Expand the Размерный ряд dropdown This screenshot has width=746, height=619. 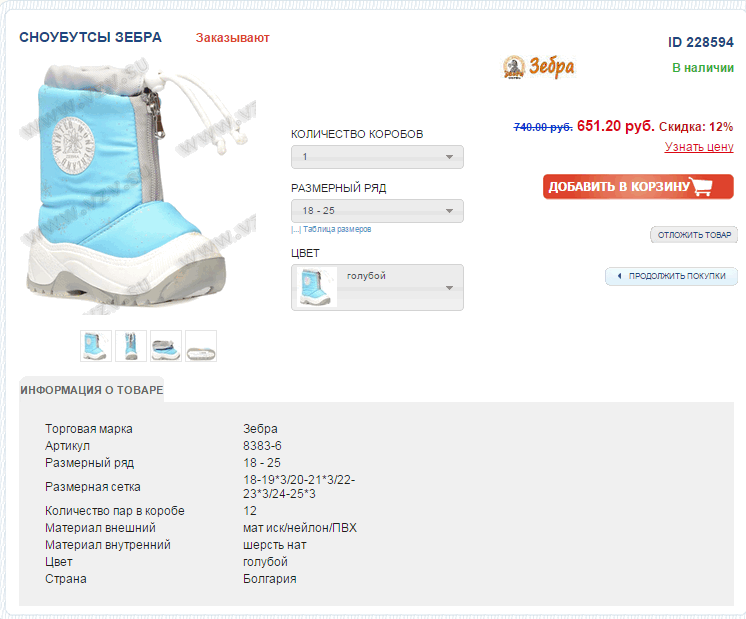pos(377,211)
